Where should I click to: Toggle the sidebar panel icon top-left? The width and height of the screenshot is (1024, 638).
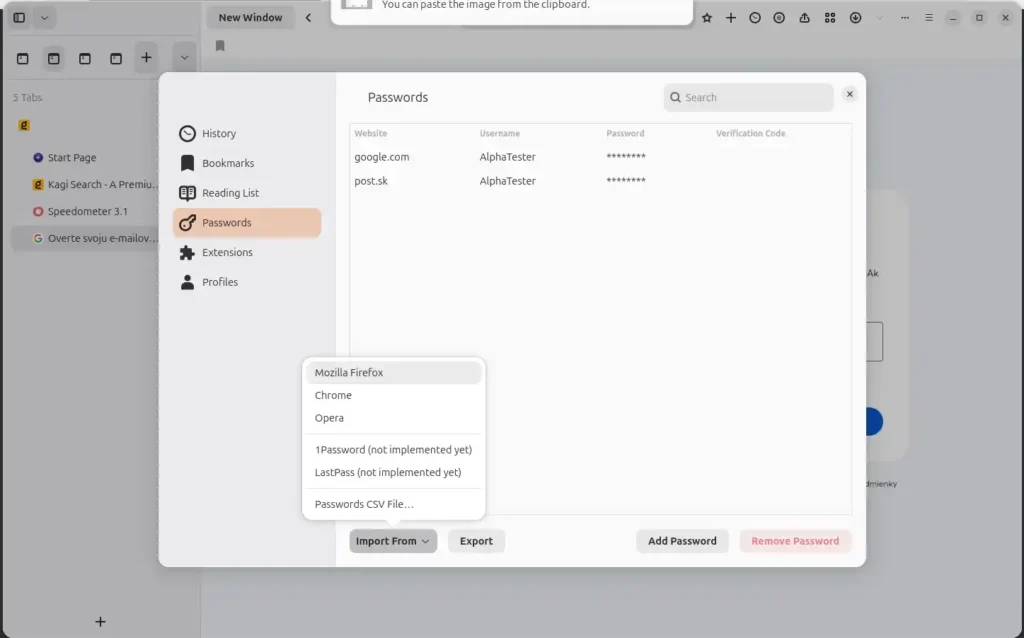pos(18,17)
